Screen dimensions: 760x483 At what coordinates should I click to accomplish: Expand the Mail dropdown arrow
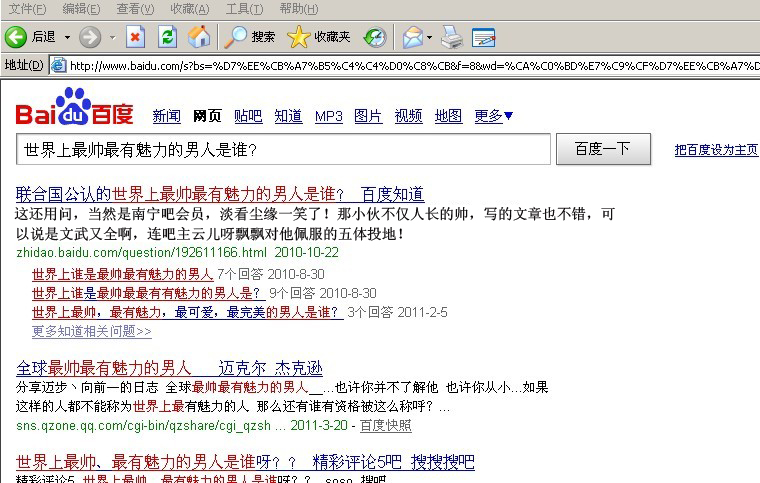tap(429, 37)
